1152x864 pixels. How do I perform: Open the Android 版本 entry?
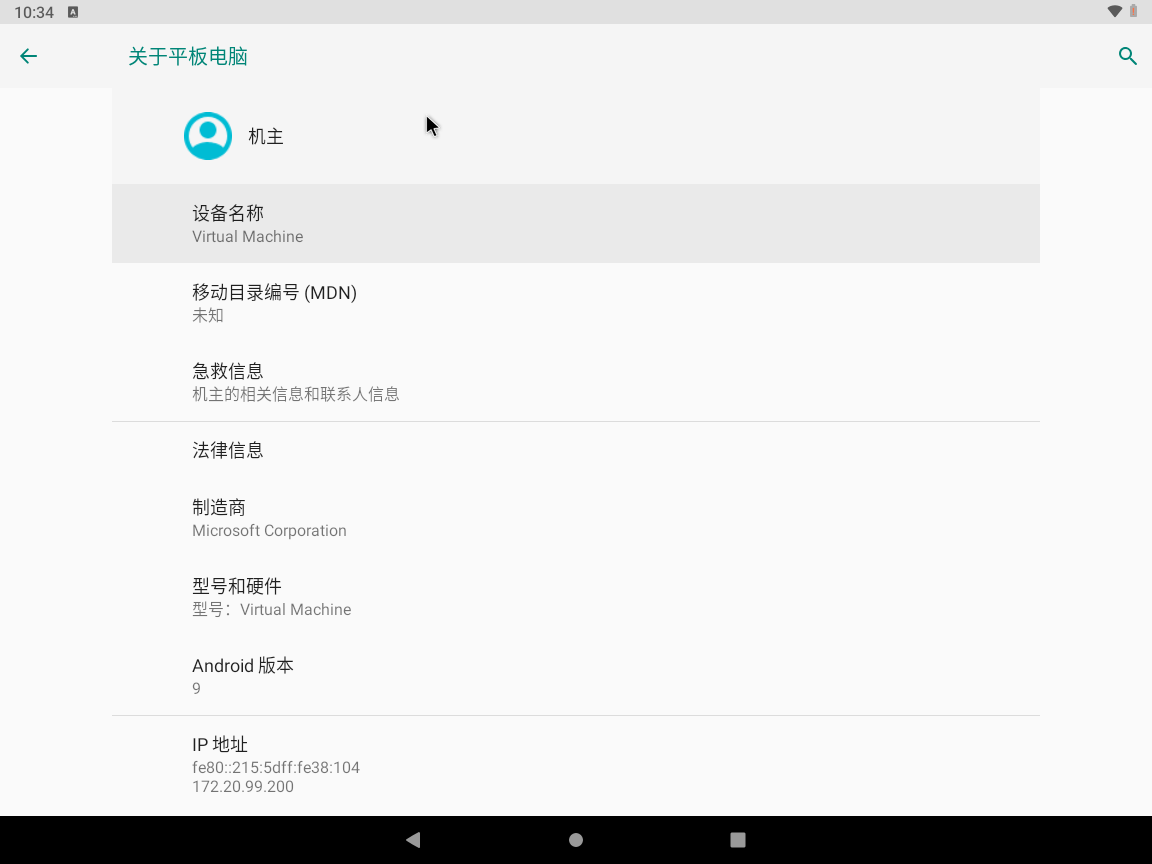[576, 676]
